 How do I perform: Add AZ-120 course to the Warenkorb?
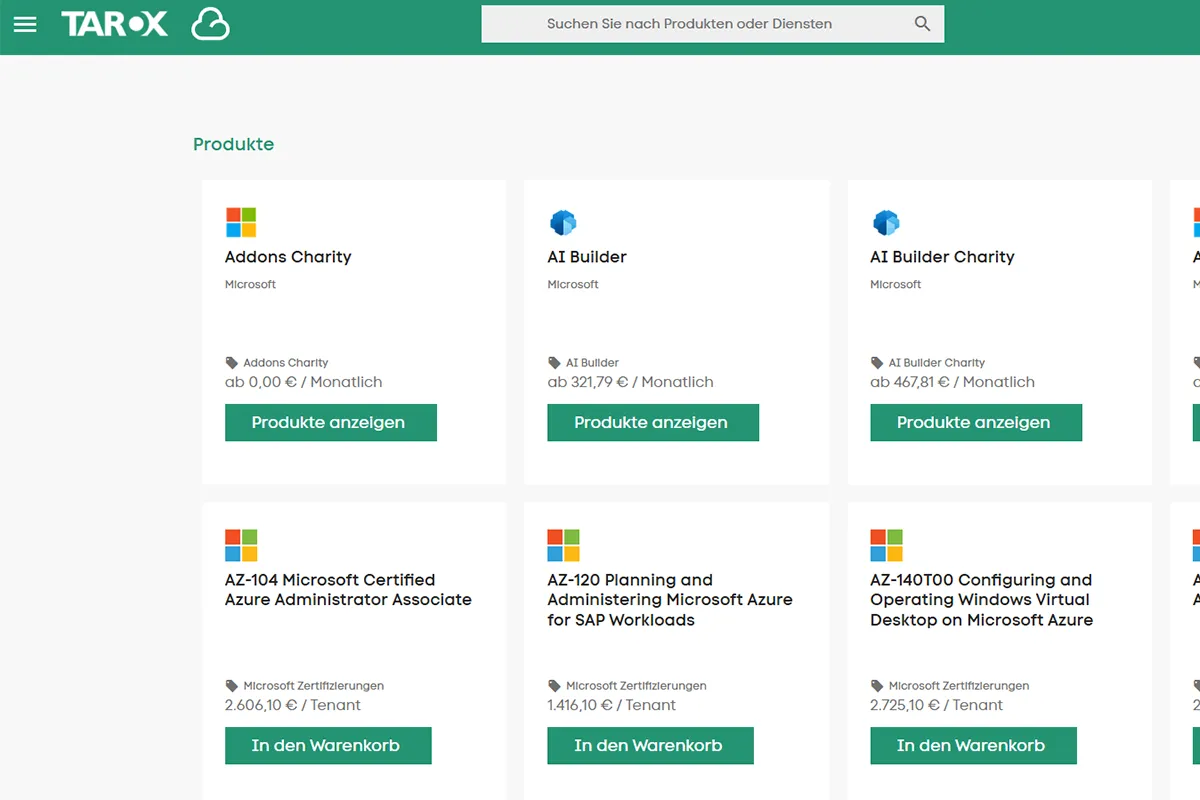tap(650, 745)
